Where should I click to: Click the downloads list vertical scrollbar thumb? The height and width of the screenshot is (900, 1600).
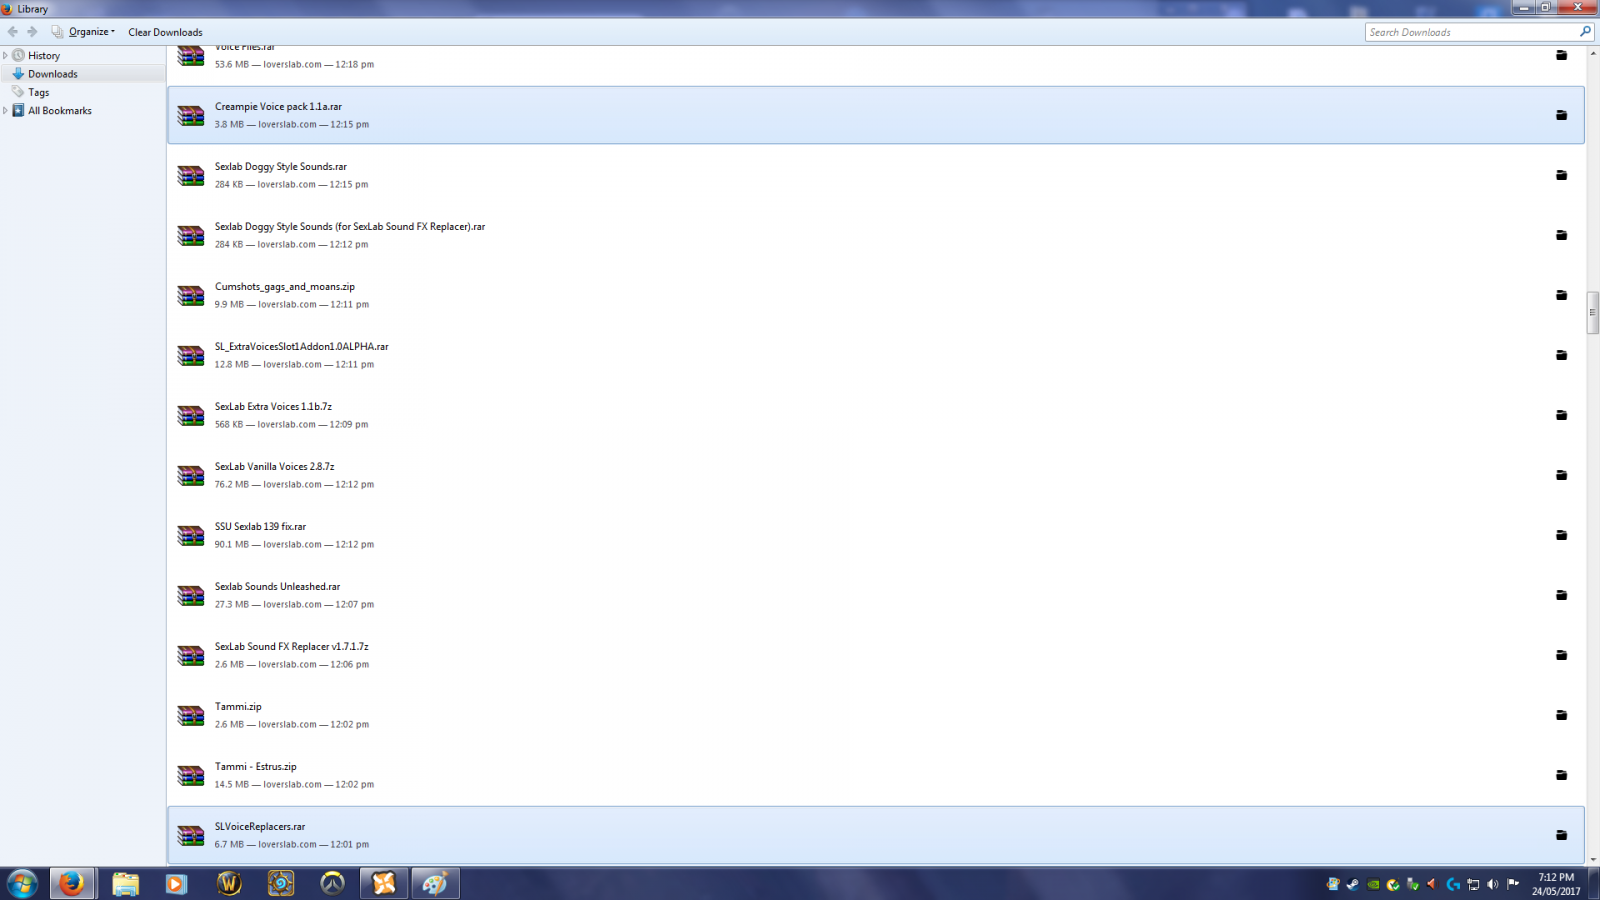coord(1592,311)
